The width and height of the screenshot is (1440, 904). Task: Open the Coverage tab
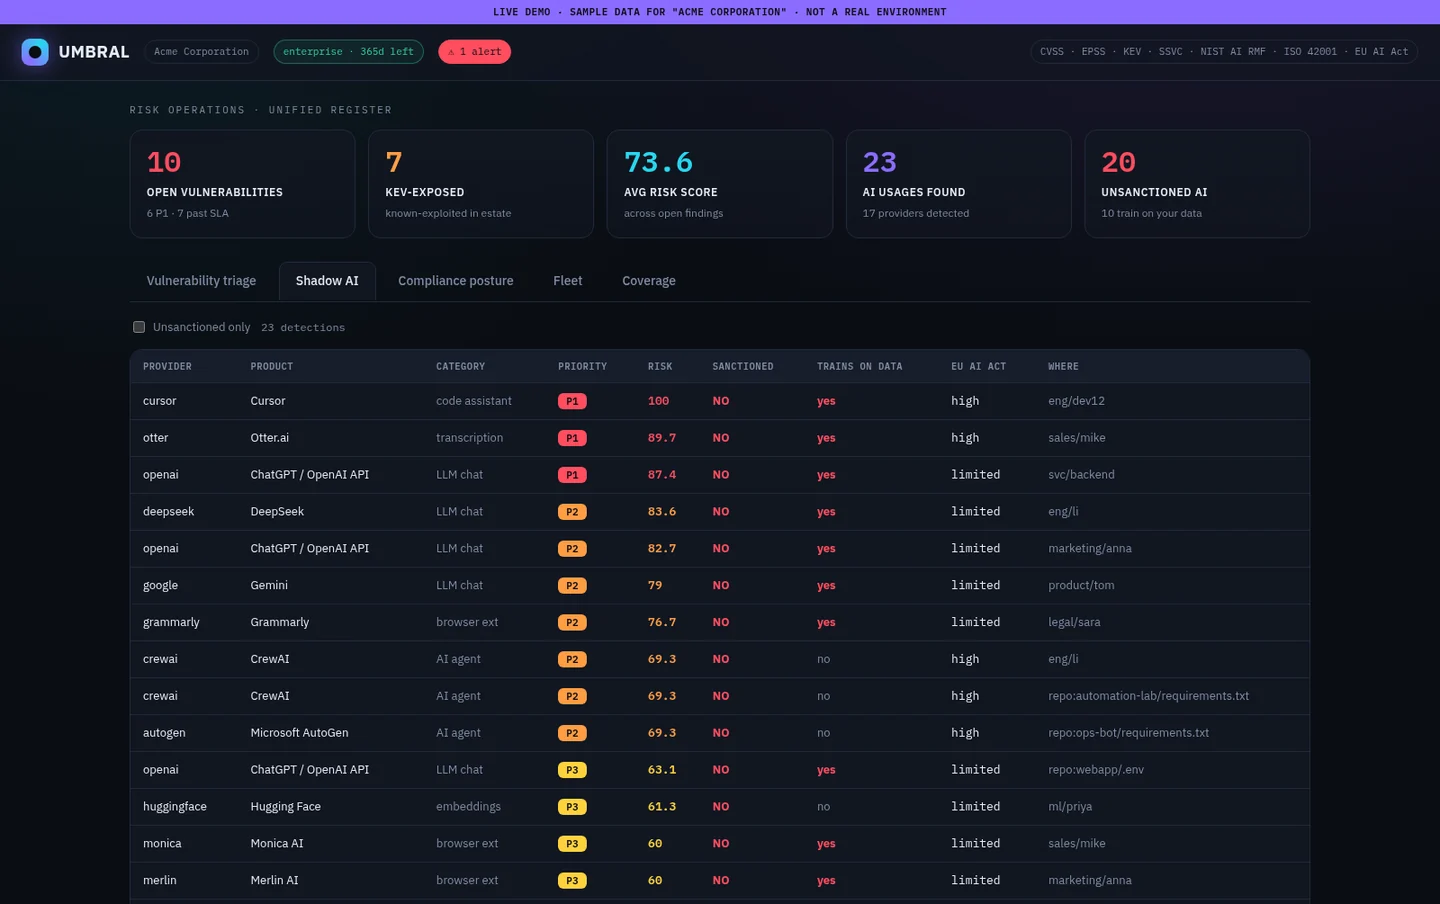pyautogui.click(x=649, y=281)
